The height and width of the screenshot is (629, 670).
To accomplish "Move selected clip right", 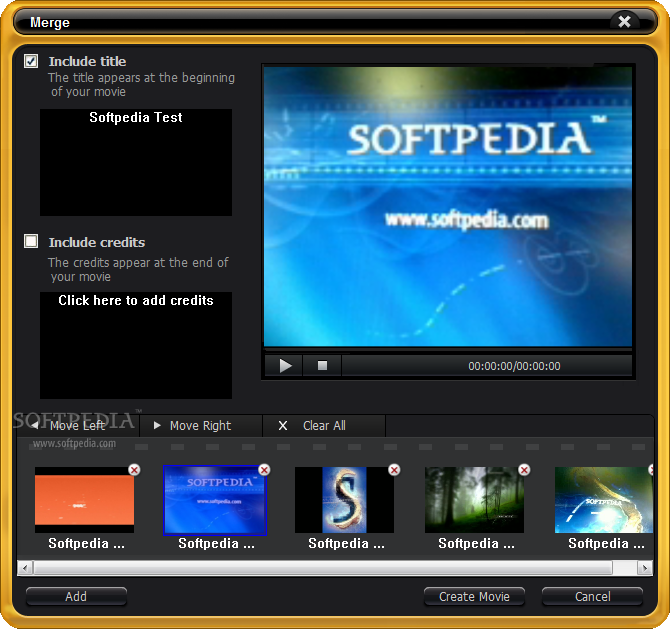I will click(201, 426).
